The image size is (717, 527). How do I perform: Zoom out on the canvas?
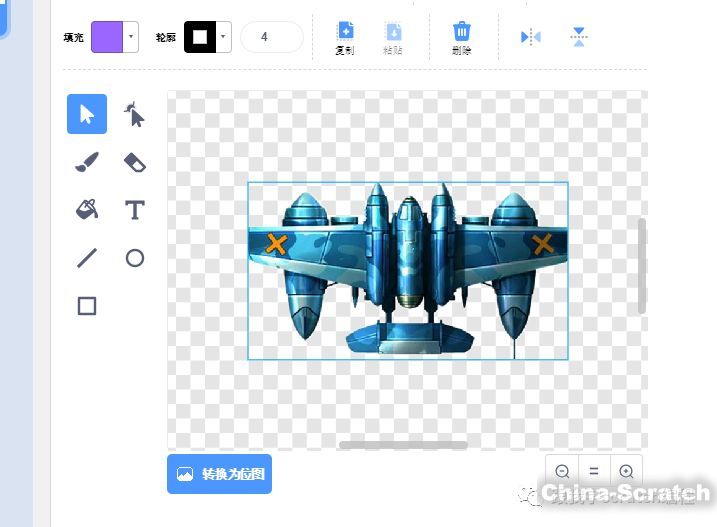(562, 472)
